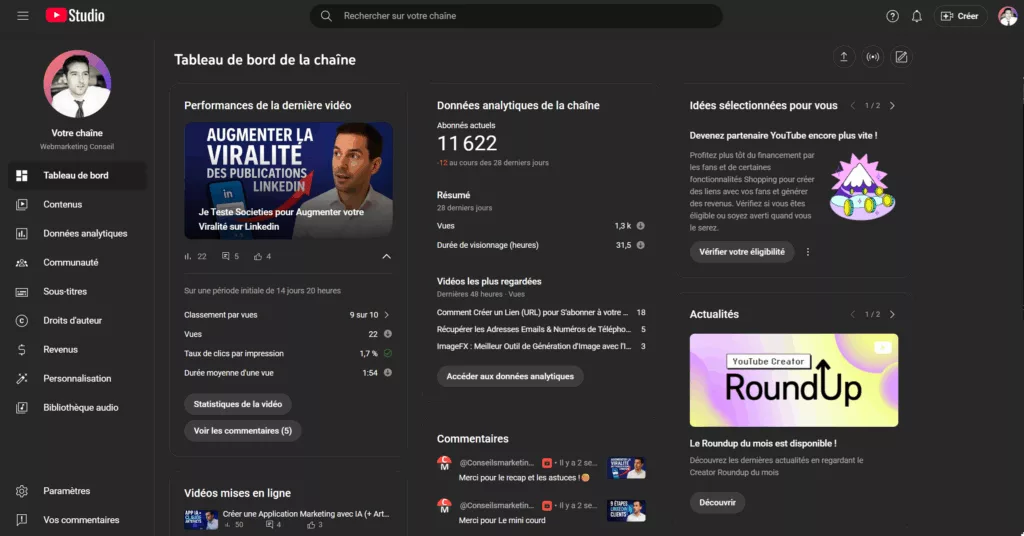
Task: Click Statistiques de la vidéo button
Action: pos(238,404)
